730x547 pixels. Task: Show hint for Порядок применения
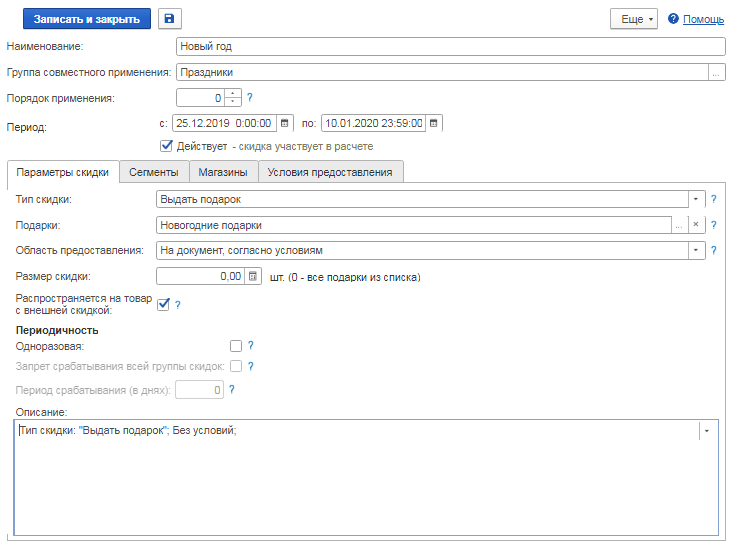pyautogui.click(x=250, y=97)
